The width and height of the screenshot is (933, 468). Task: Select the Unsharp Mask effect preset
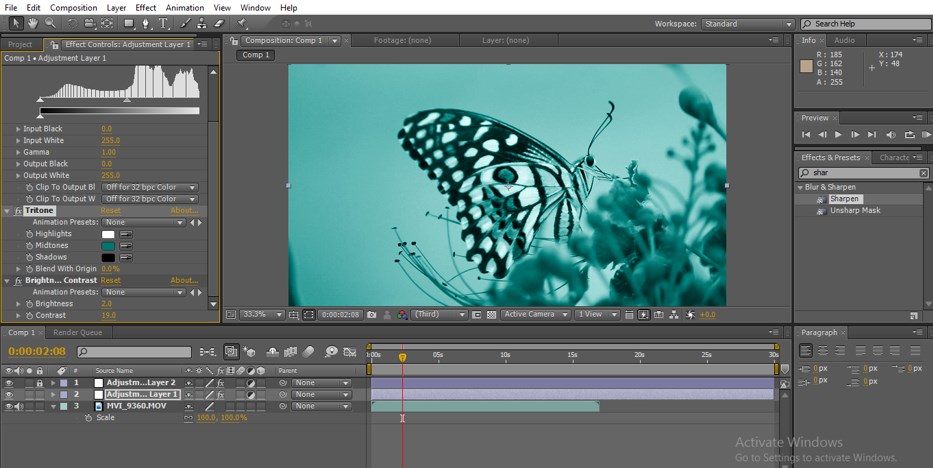[854, 211]
